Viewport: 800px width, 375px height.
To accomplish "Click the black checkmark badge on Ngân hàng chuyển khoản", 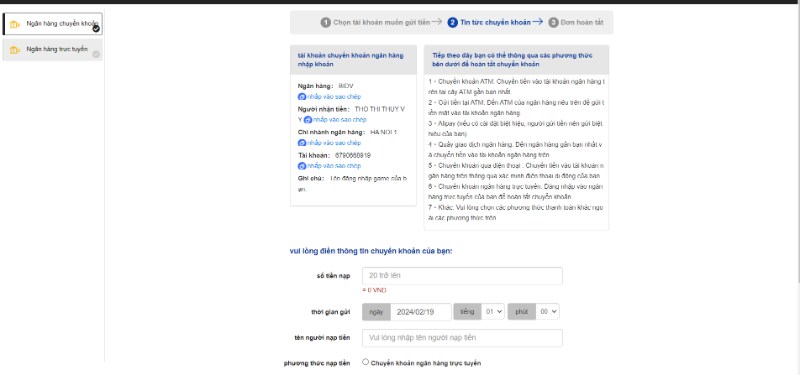I will pos(96,29).
